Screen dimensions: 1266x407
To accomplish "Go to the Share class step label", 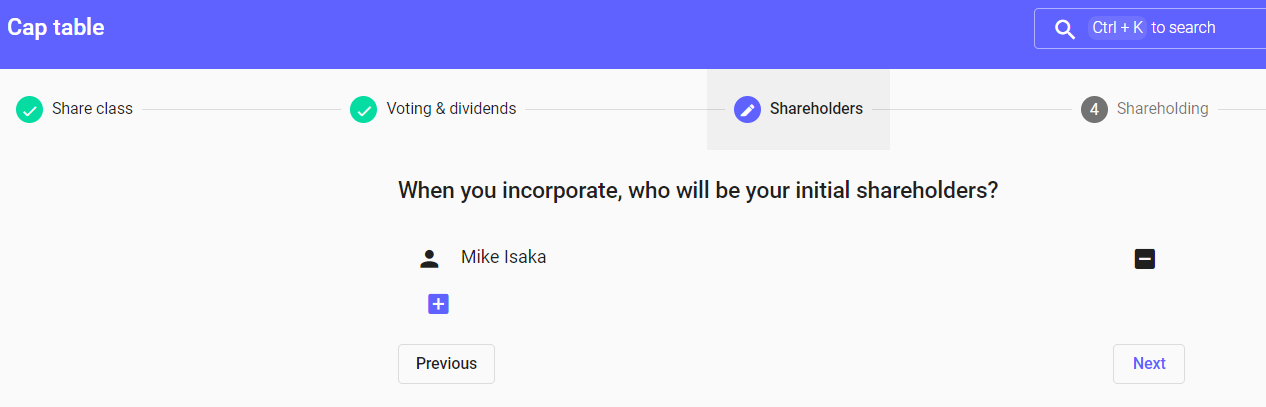I will 92,109.
